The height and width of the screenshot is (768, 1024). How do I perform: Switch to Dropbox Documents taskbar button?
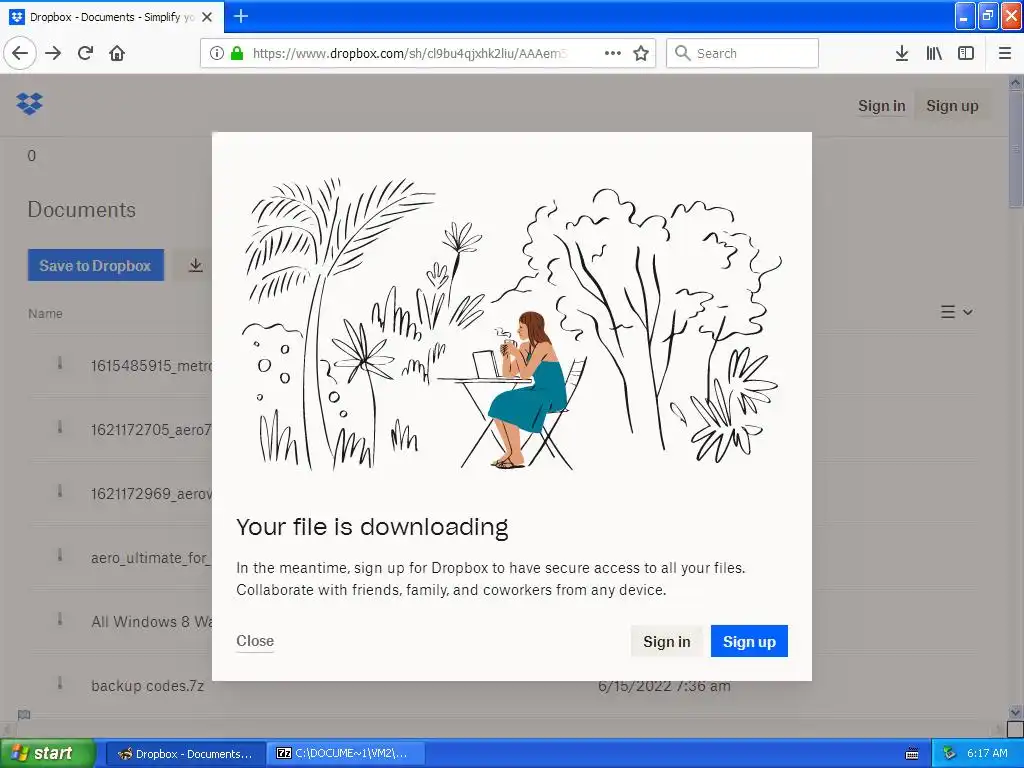point(185,754)
